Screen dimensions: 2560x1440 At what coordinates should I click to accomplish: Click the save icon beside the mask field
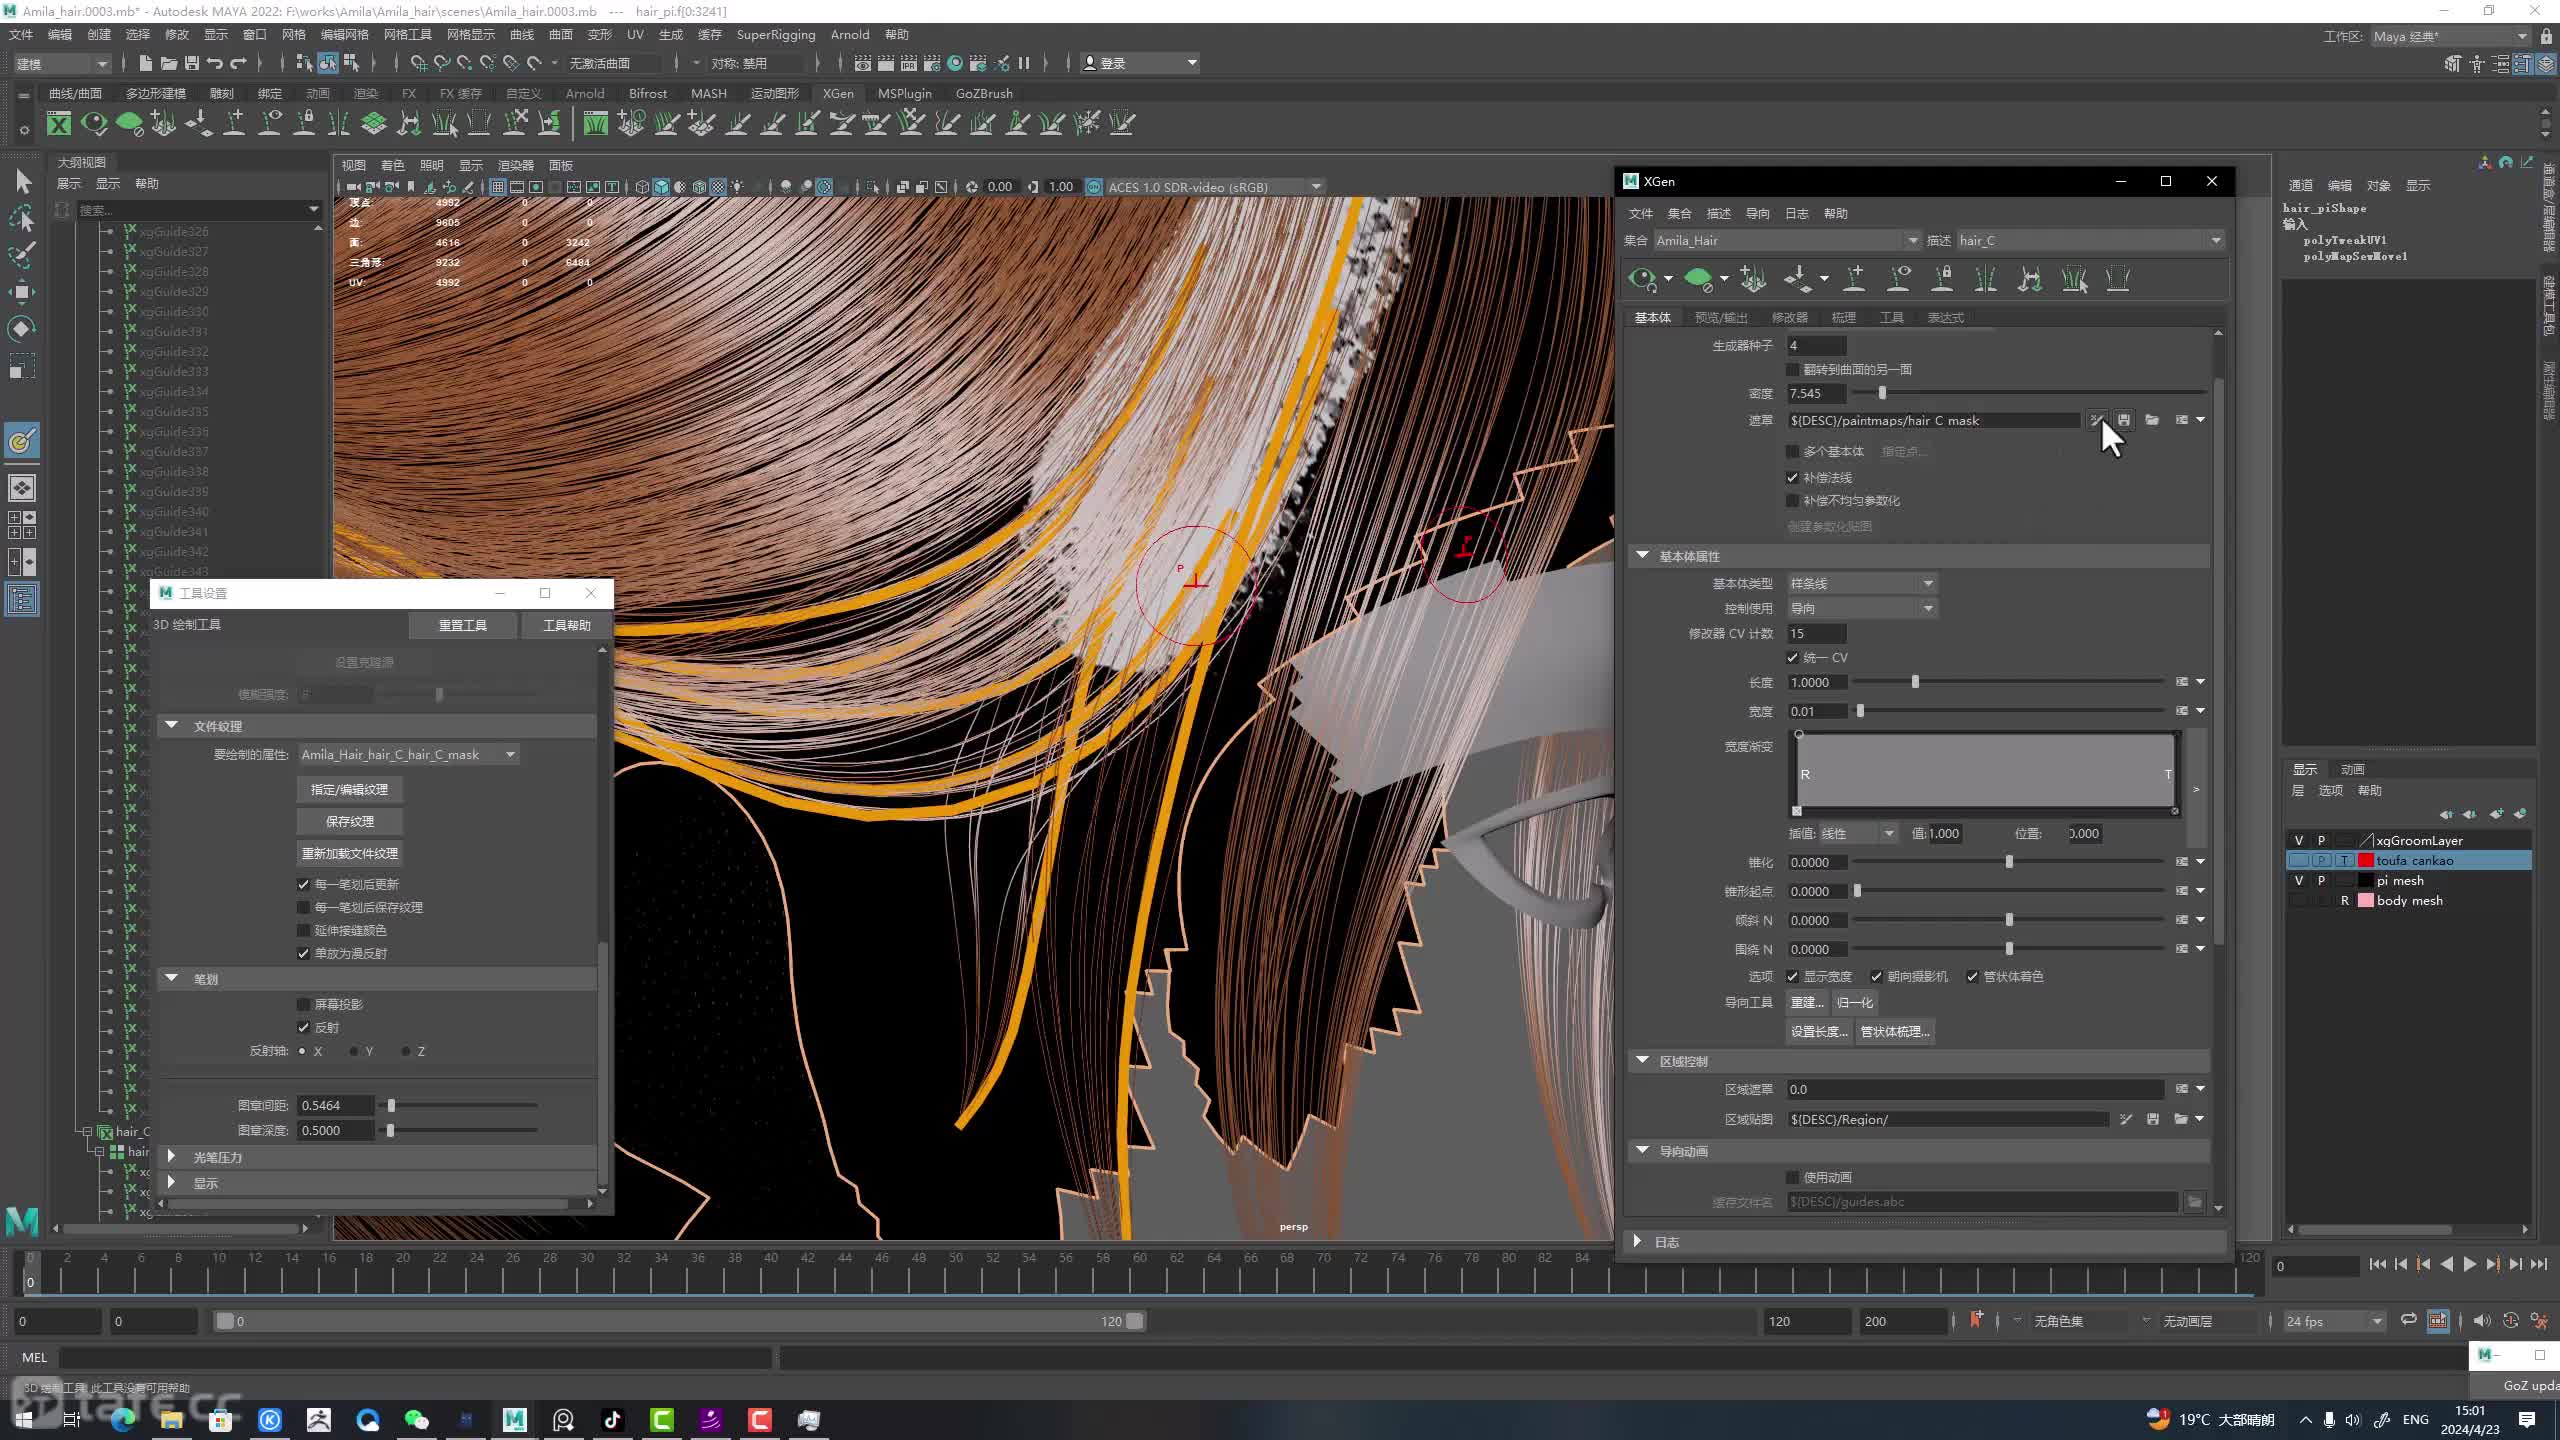pos(2124,420)
